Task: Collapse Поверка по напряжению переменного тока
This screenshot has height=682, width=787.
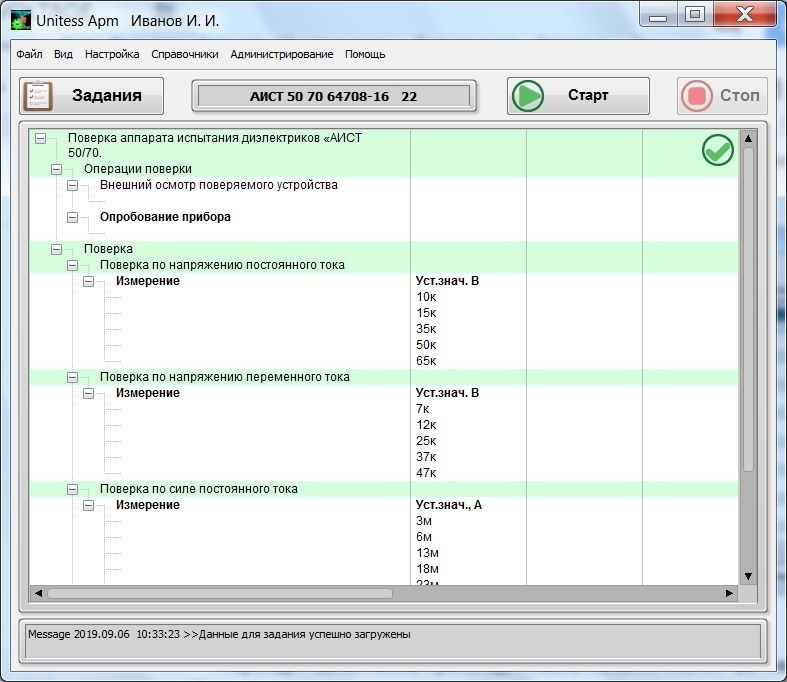Action: [x=72, y=378]
